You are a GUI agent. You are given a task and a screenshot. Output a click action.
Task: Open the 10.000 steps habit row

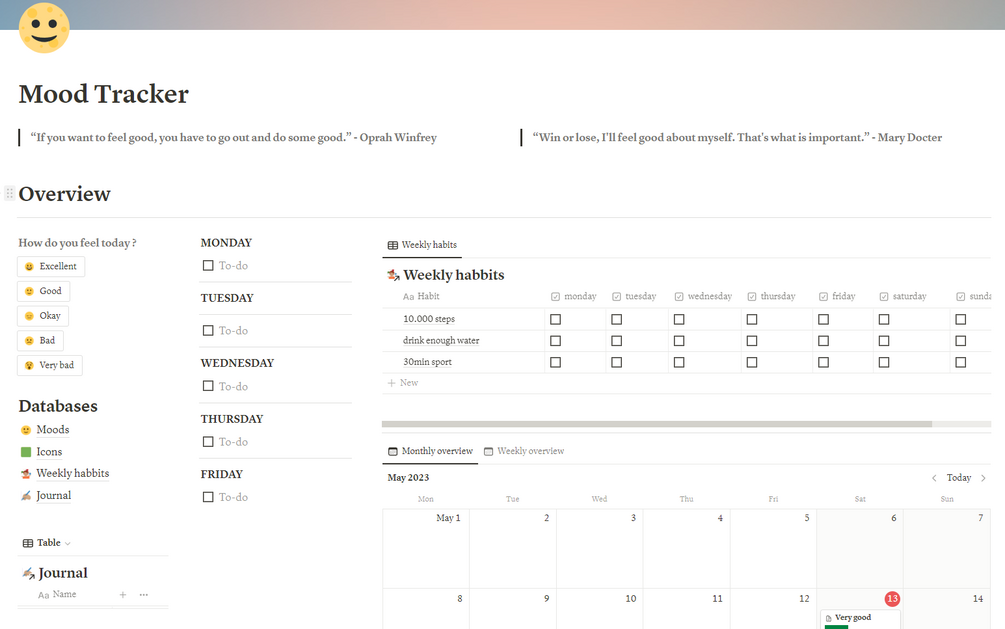(429, 319)
